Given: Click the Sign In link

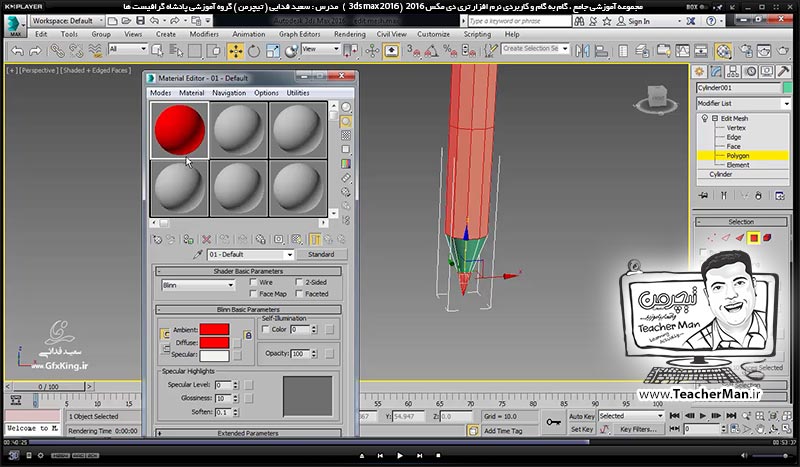Looking at the screenshot, I should (639, 21).
